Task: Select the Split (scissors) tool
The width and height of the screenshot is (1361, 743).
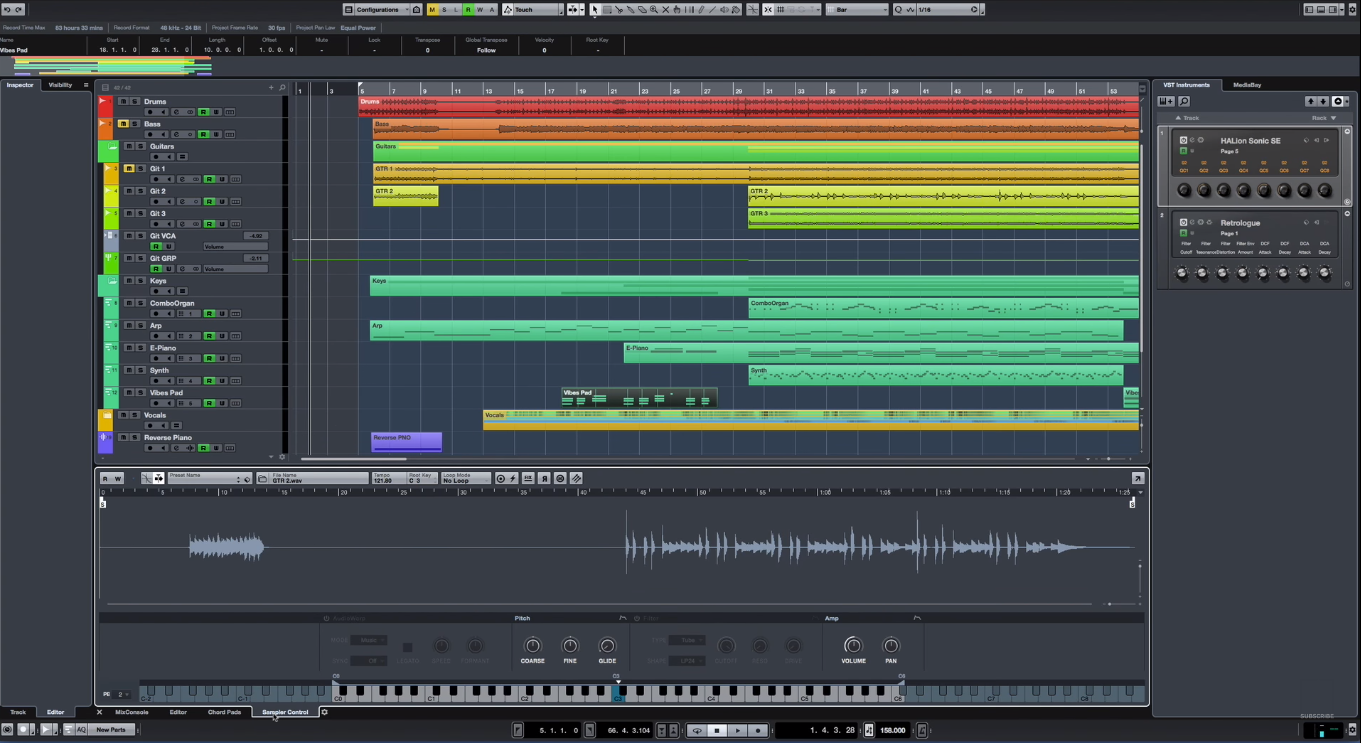Action: 619,9
